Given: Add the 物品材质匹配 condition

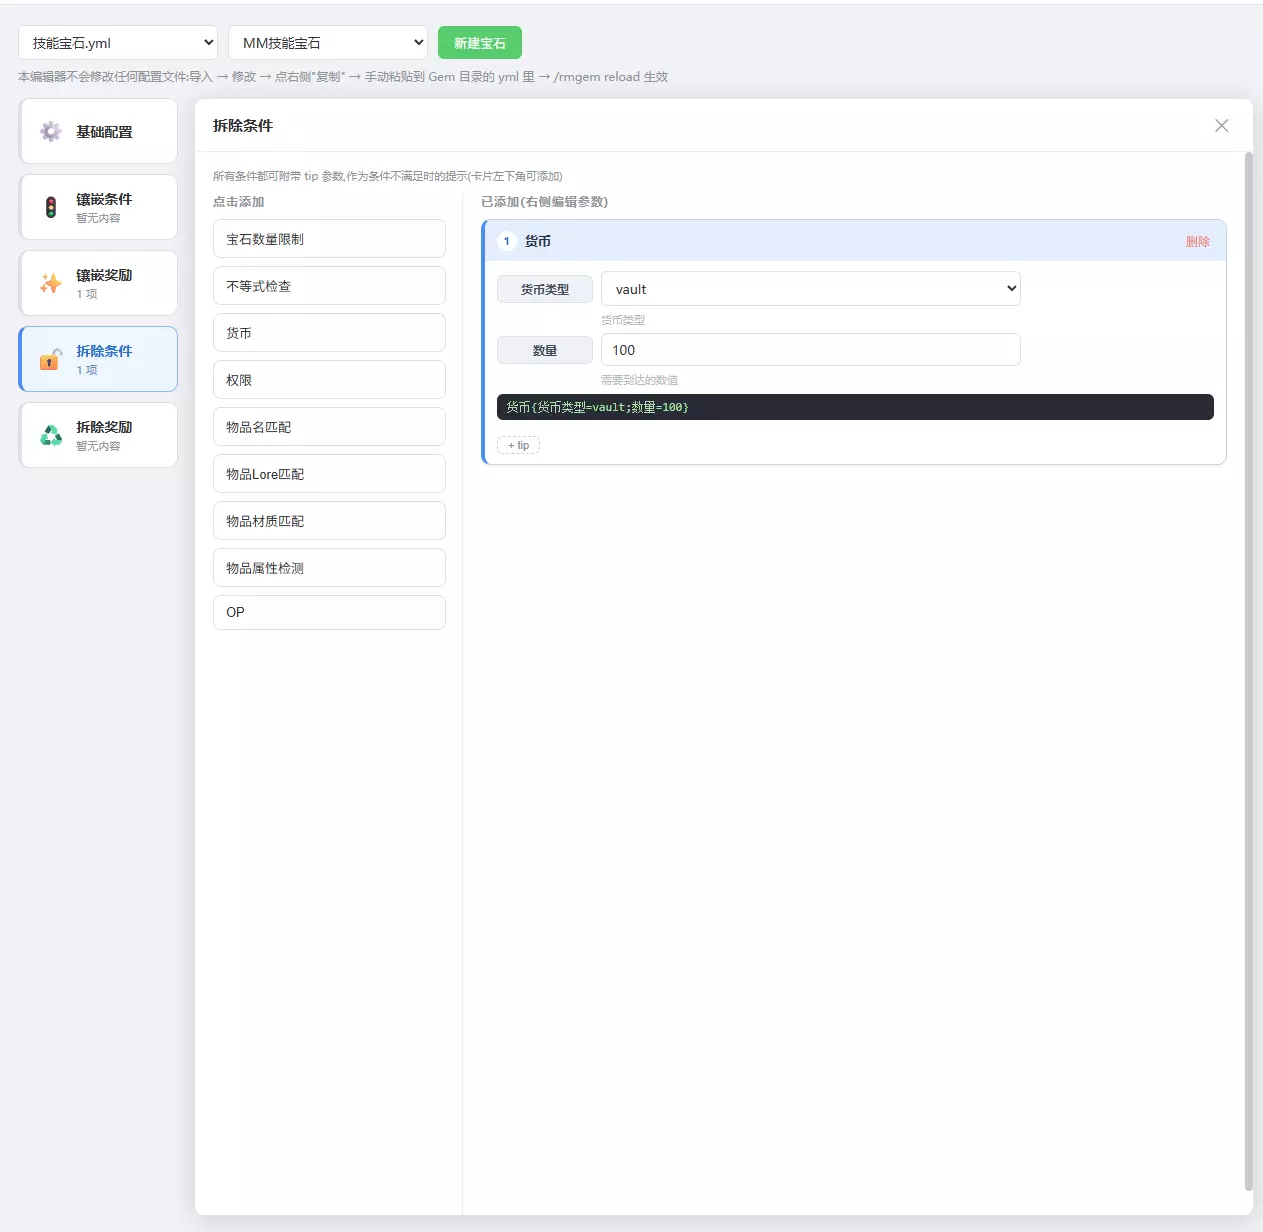Looking at the screenshot, I should [329, 521].
